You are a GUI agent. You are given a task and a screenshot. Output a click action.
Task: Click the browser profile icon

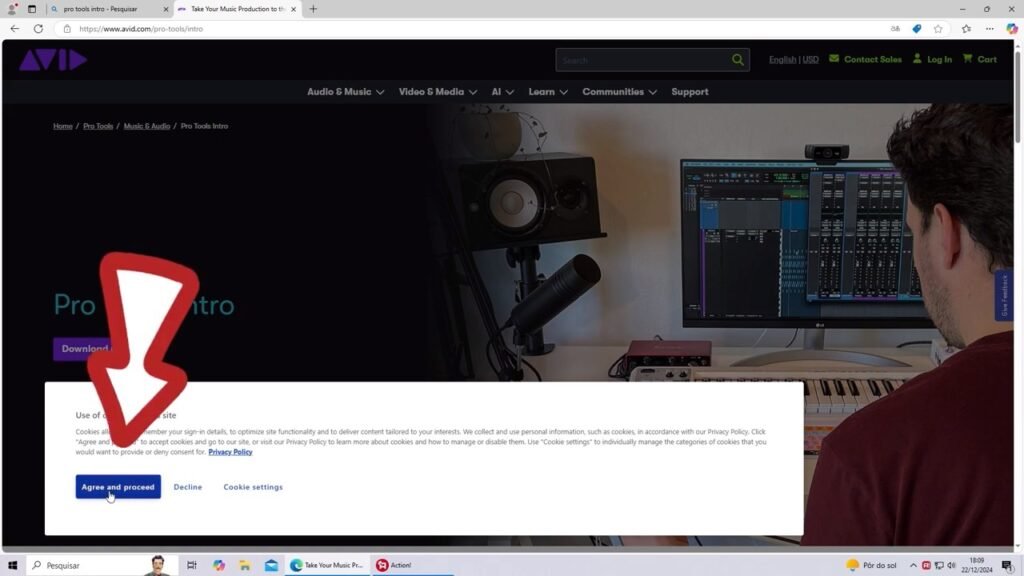click(x=12, y=9)
